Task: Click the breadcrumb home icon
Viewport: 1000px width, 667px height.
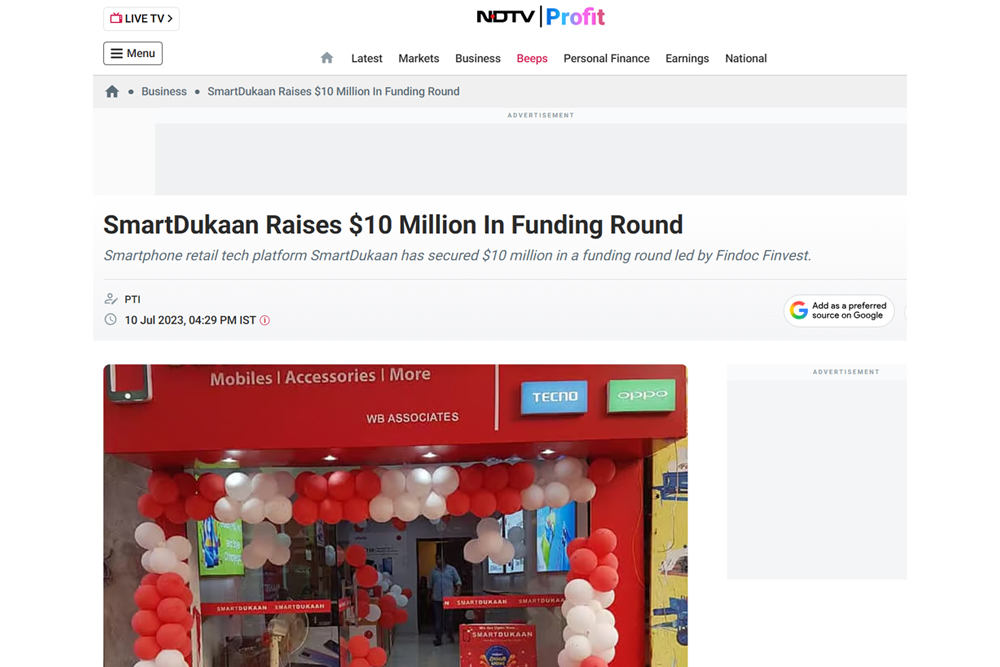Action: (x=112, y=91)
